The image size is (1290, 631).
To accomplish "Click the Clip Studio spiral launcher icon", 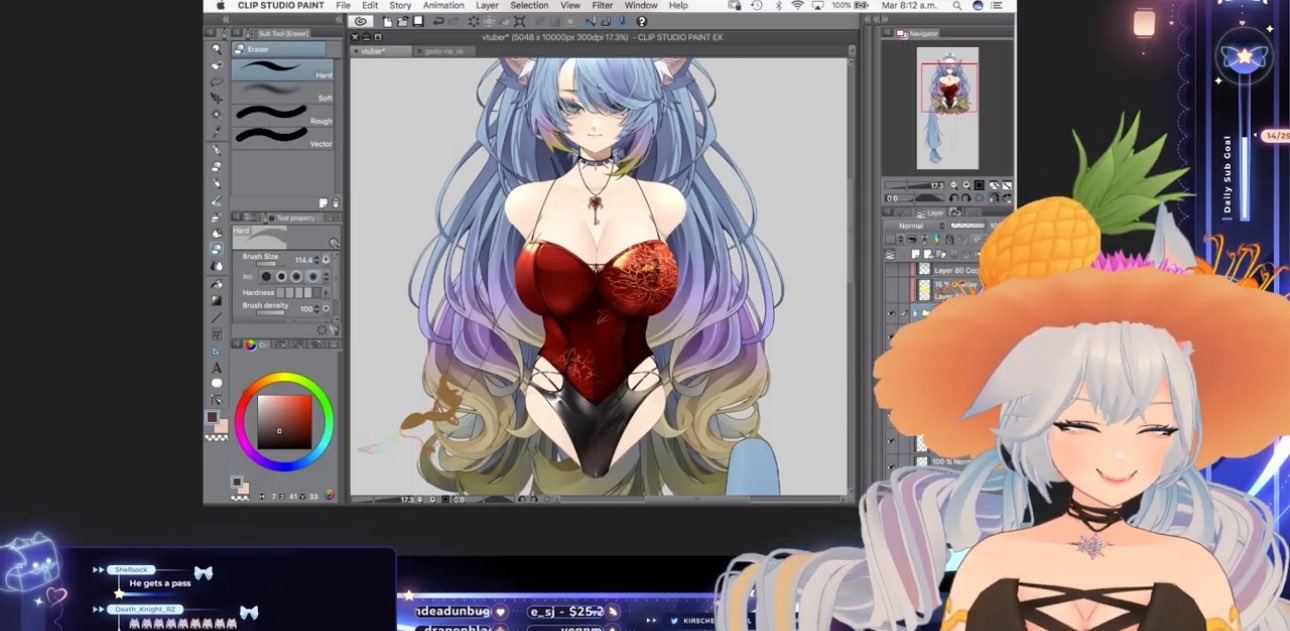I will click(x=361, y=21).
